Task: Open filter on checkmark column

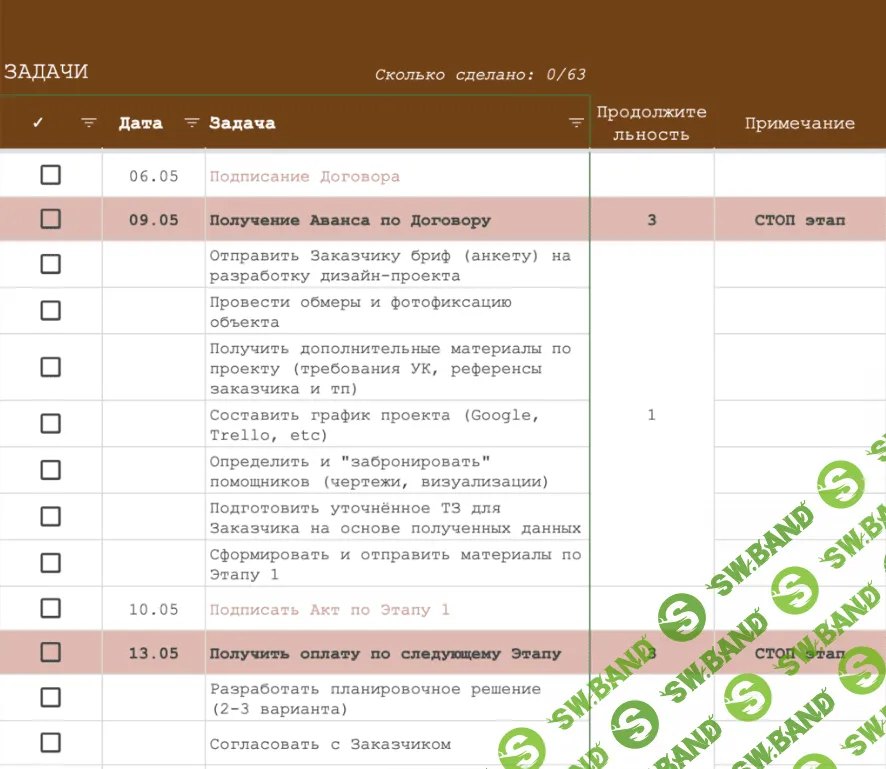Action: [x=89, y=123]
